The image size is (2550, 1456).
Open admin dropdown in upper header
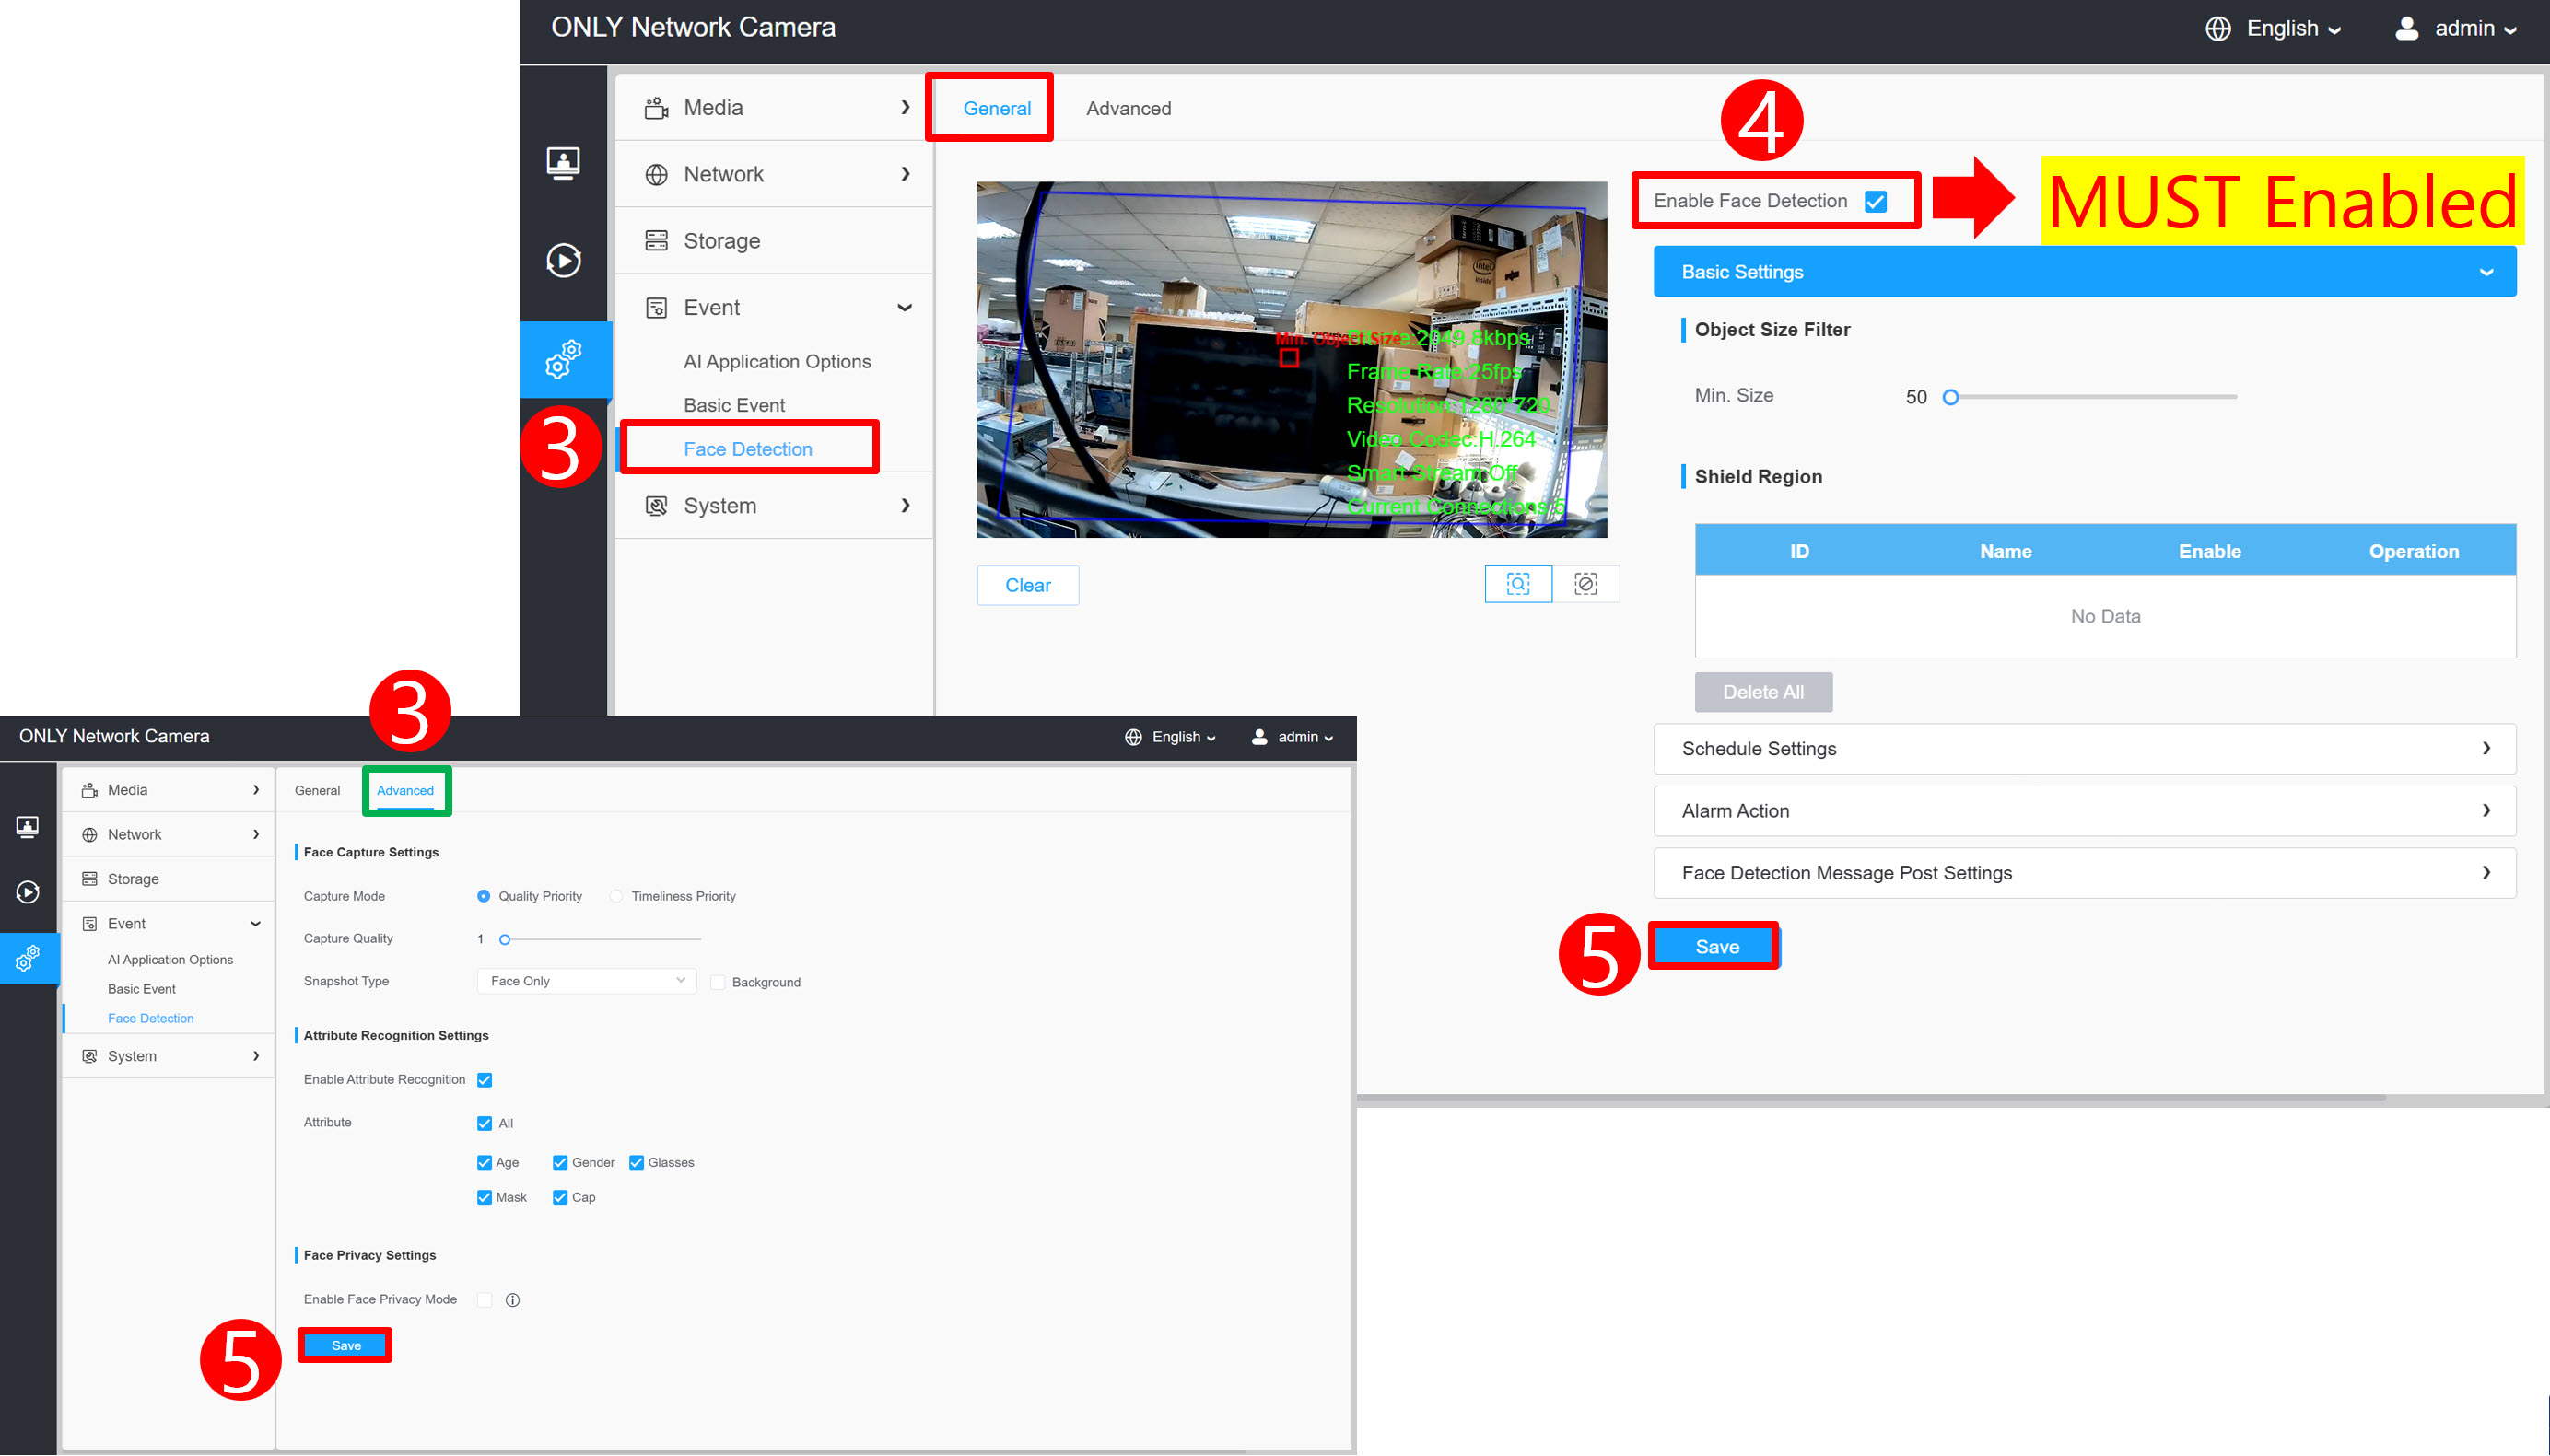(x=2475, y=29)
